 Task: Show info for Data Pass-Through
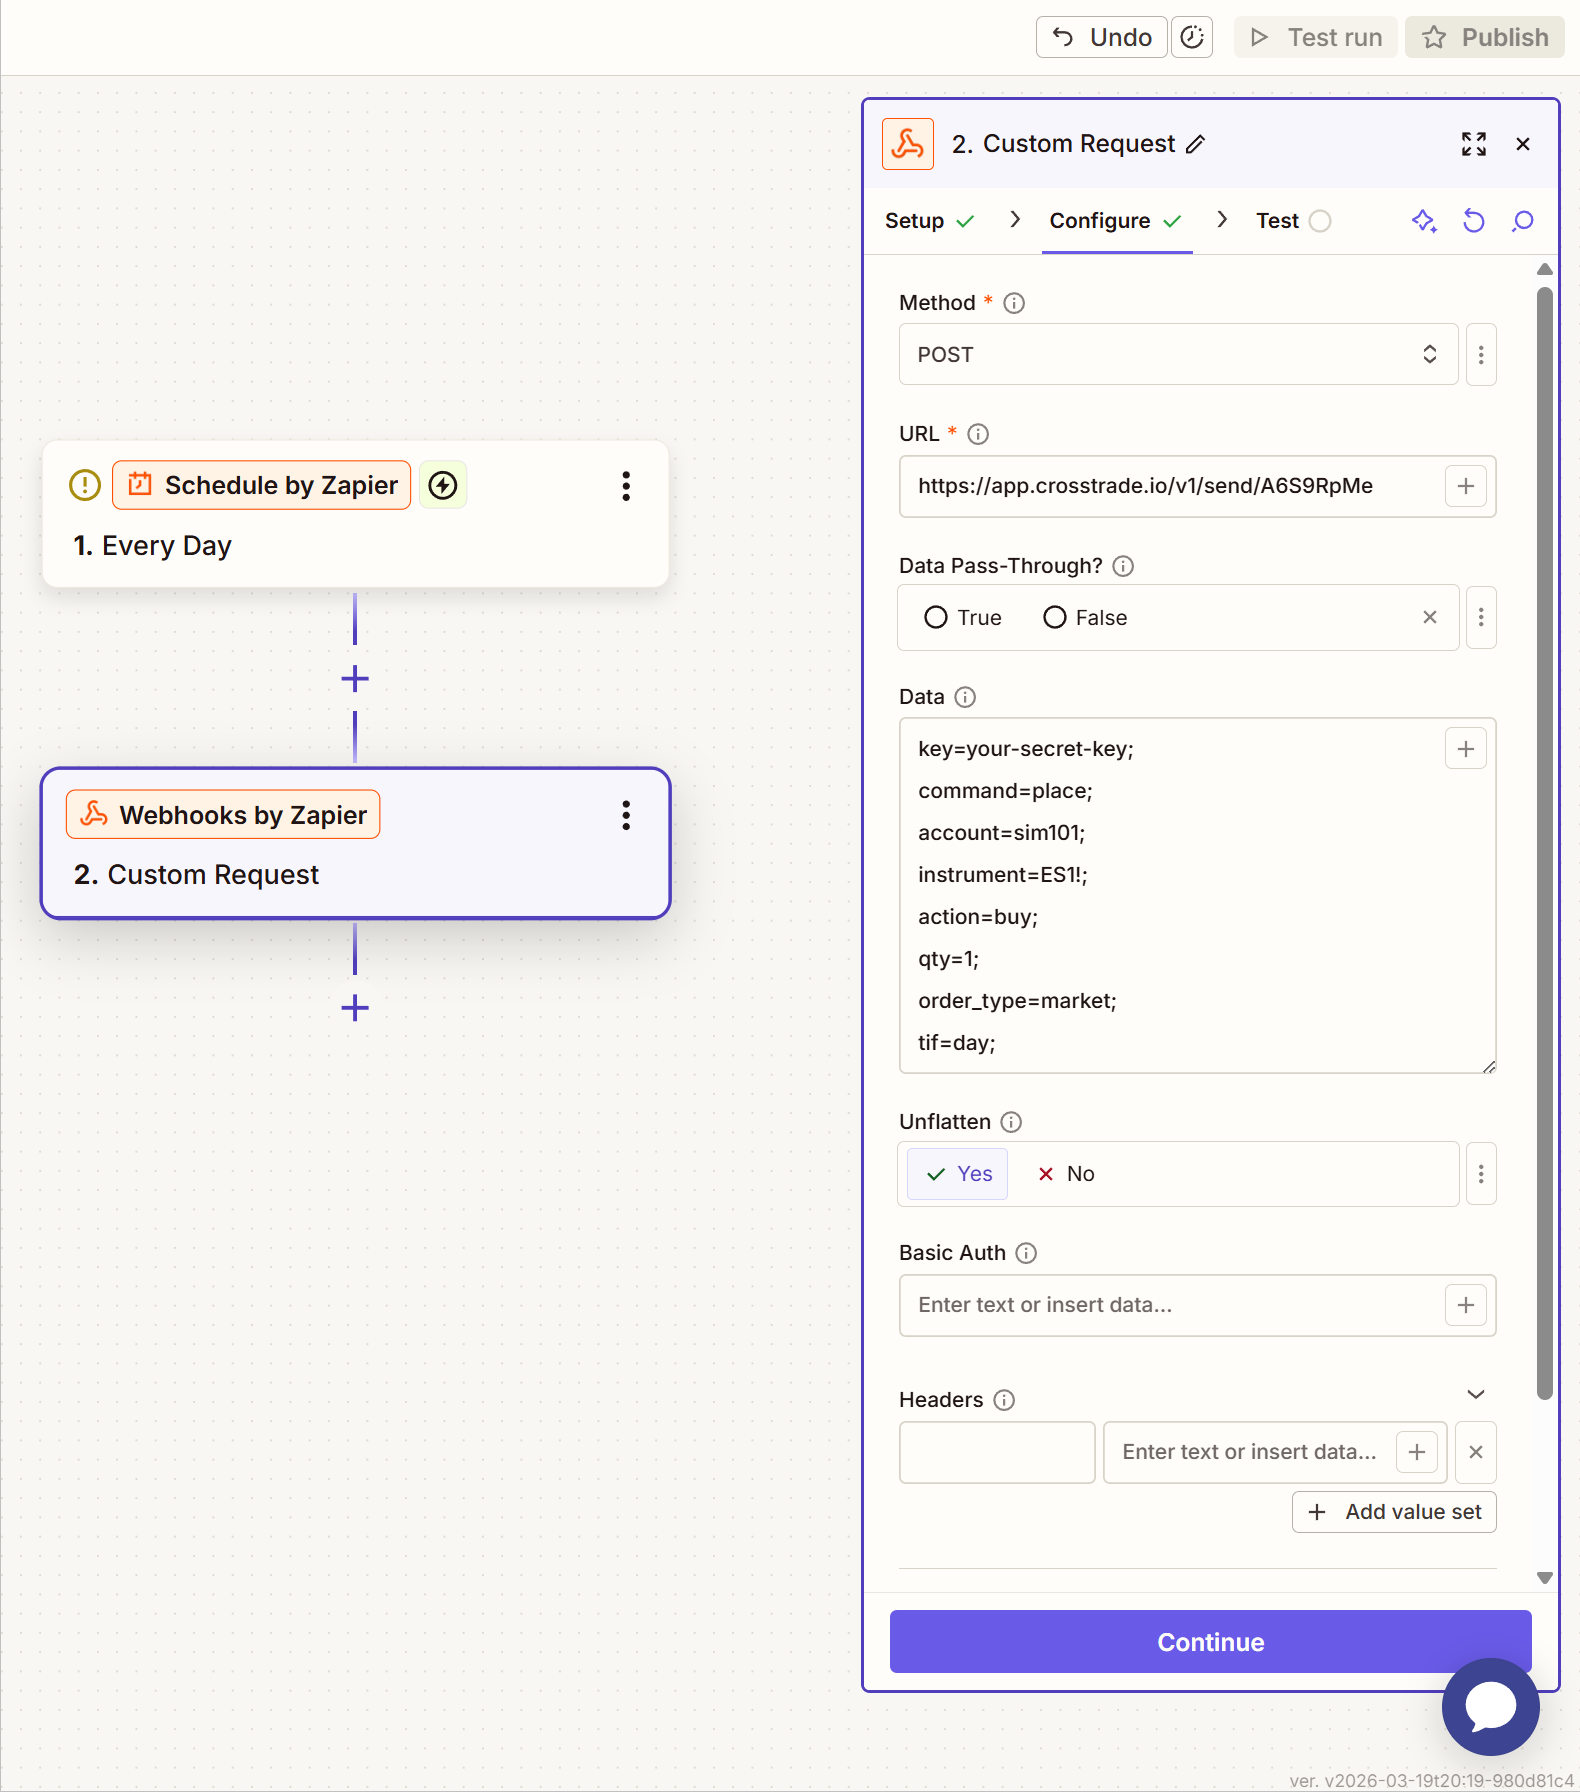tap(1123, 566)
